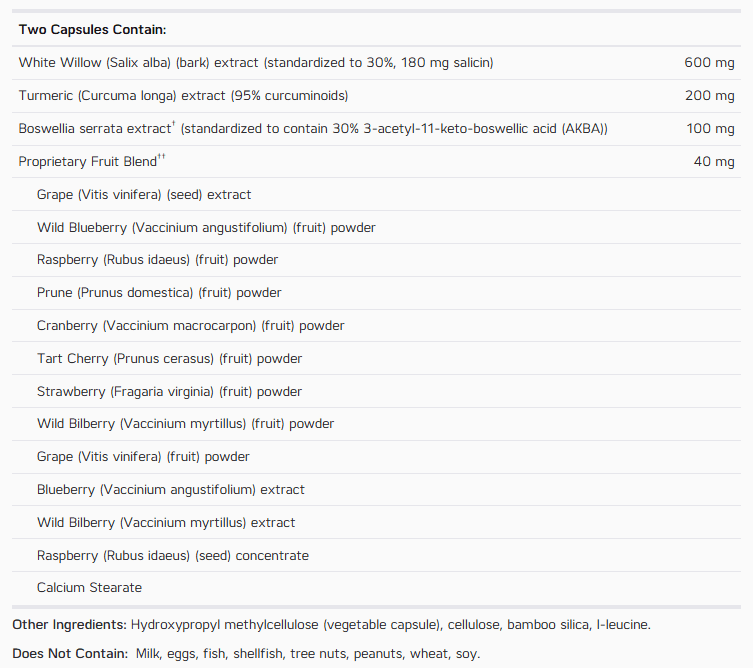Select the Boswellia serrata extract row
The height and width of the screenshot is (668, 753).
[x=376, y=129]
